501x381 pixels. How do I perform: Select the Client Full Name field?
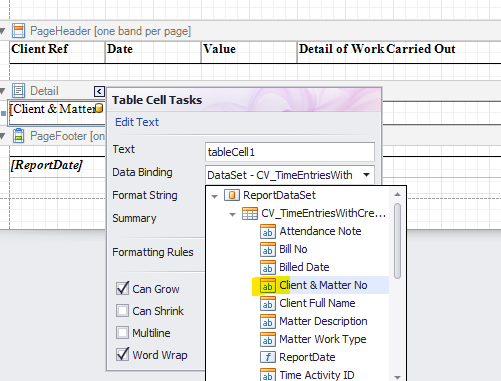pos(317,303)
